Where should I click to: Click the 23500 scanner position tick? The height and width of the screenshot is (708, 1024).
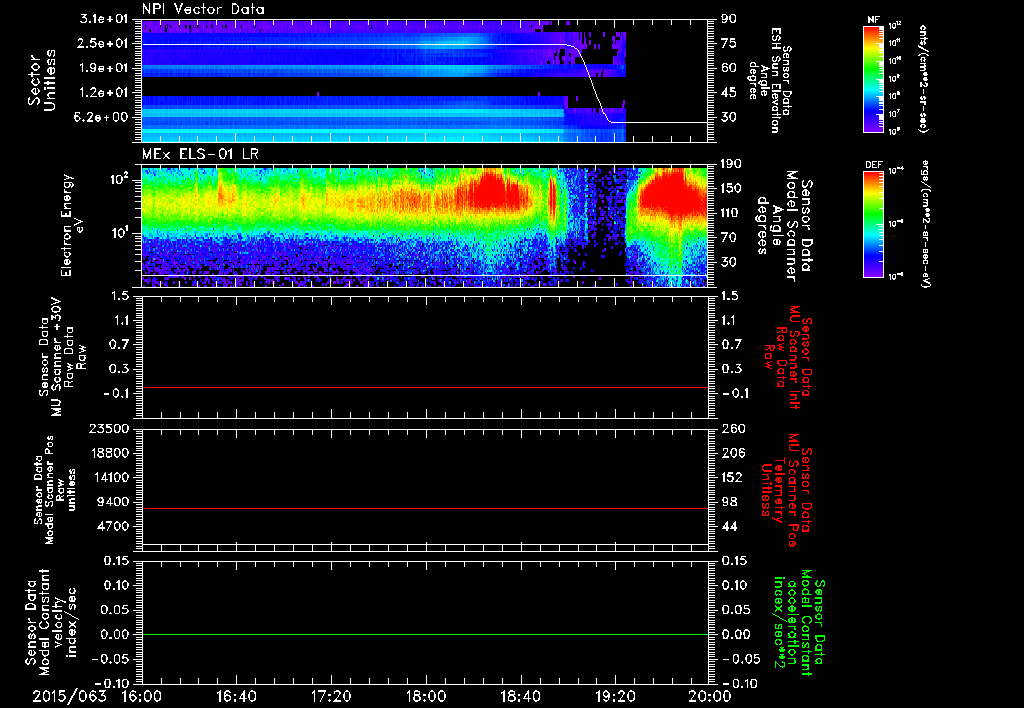[110, 429]
